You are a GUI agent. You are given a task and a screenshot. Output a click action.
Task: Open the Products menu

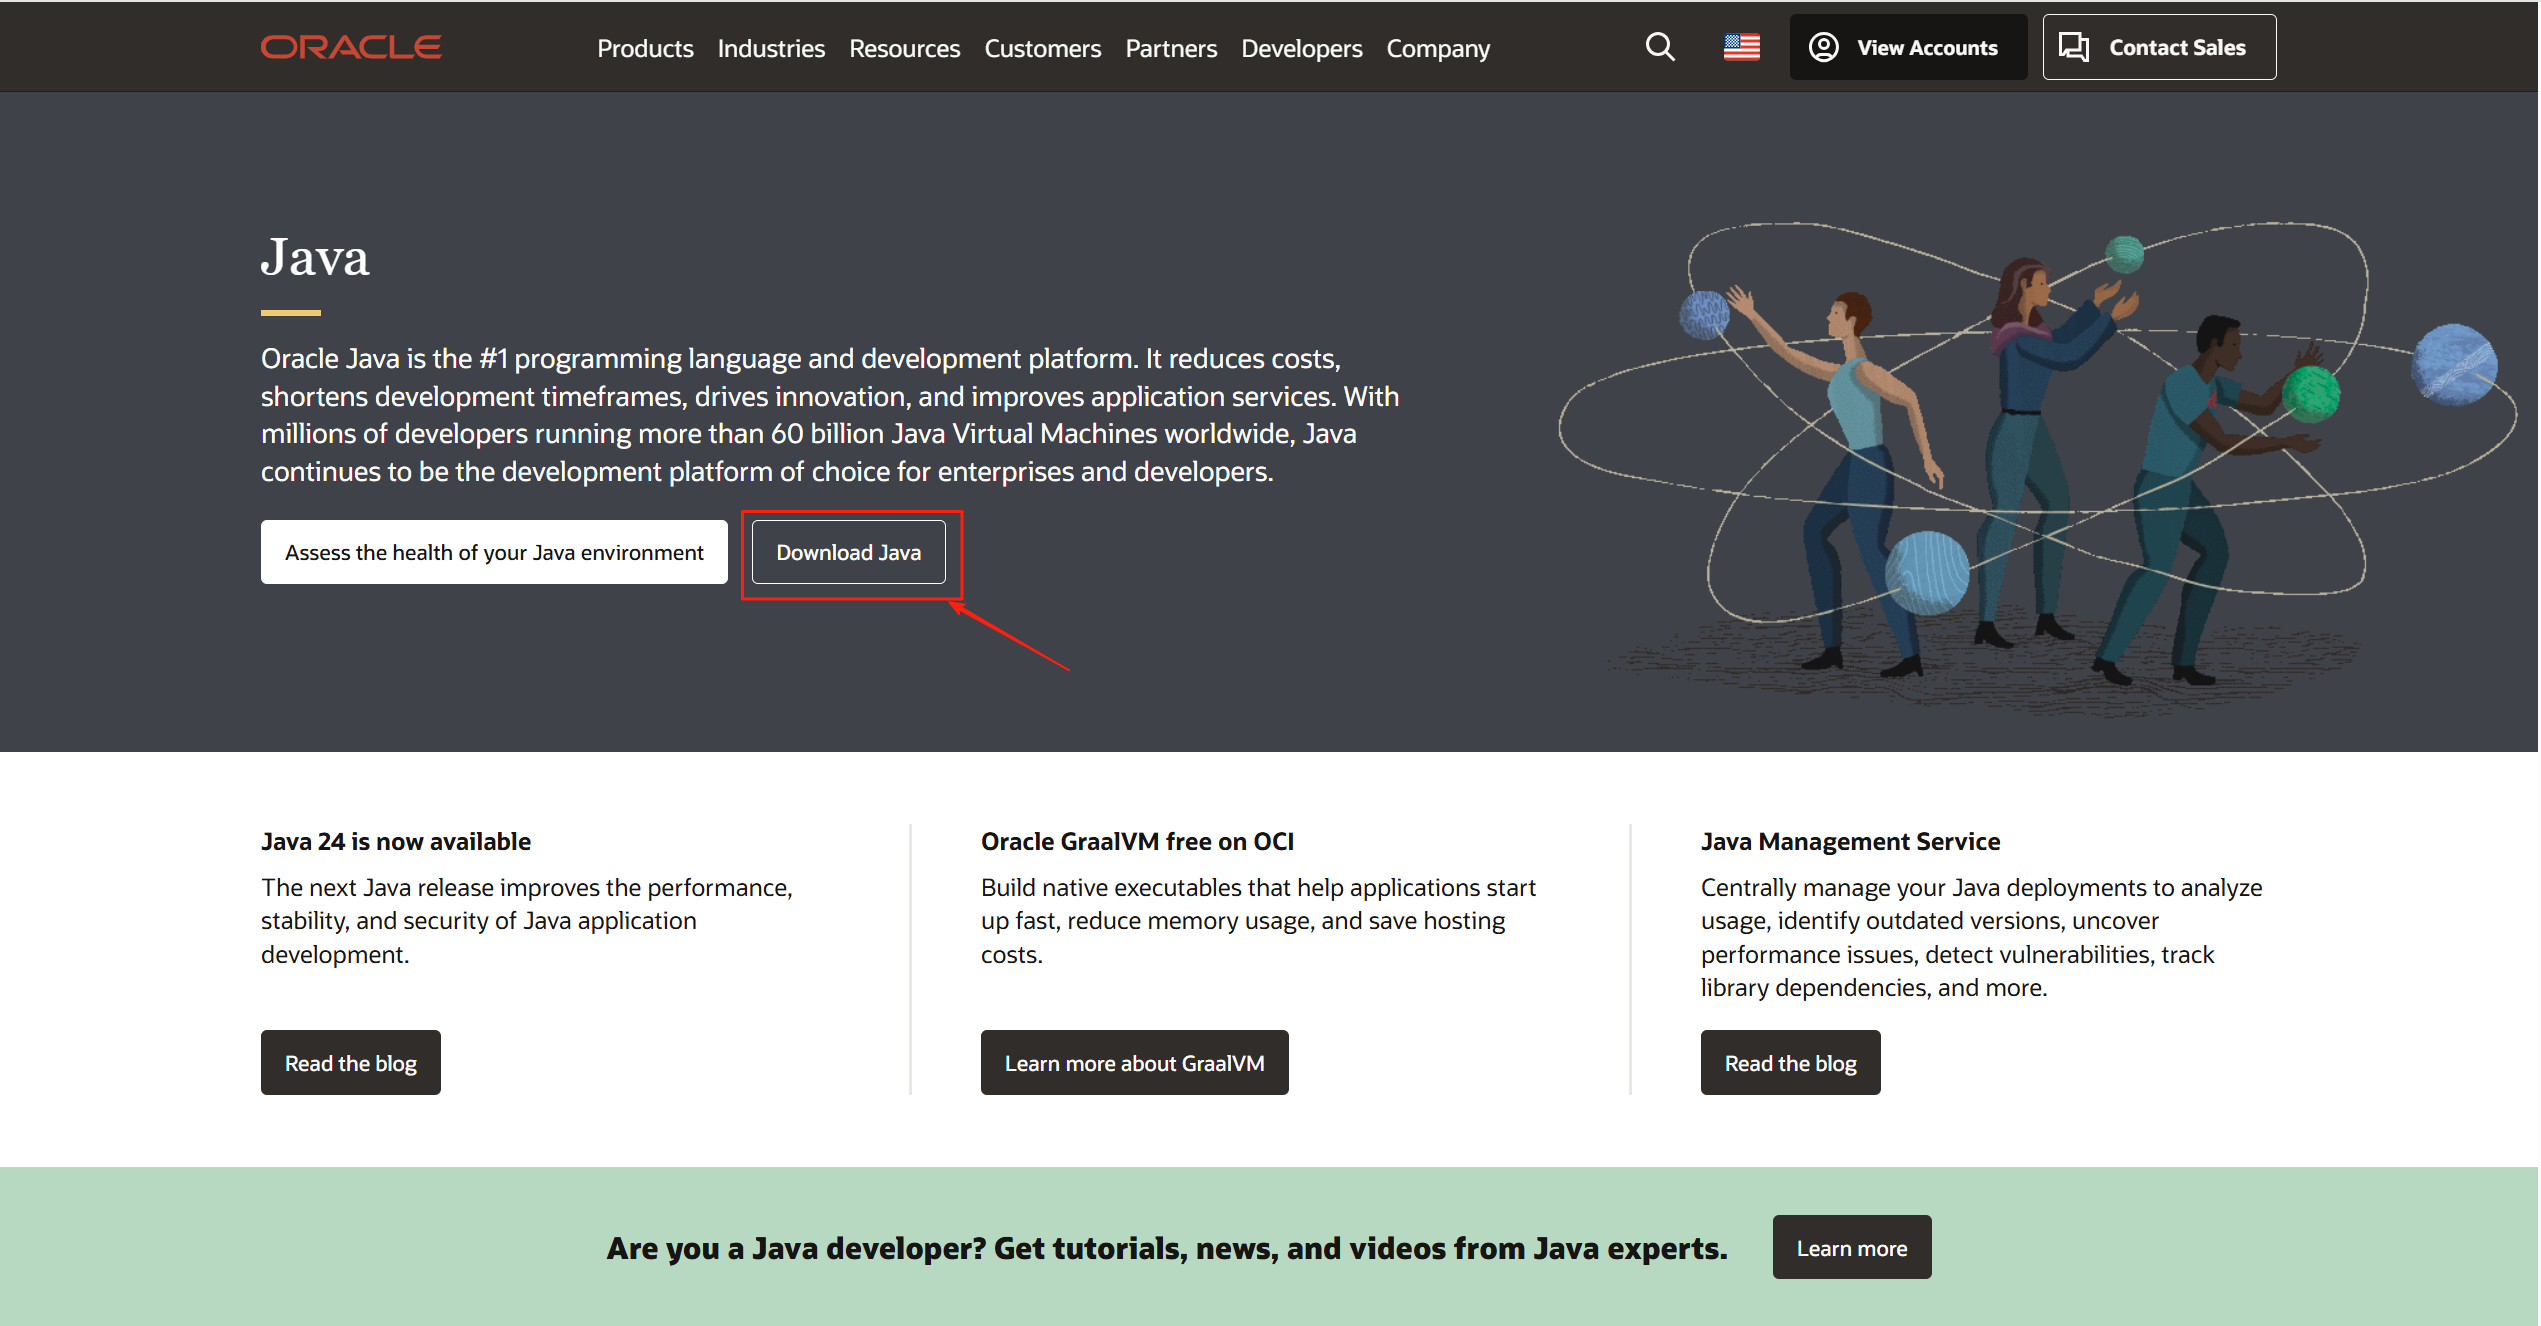(645, 48)
